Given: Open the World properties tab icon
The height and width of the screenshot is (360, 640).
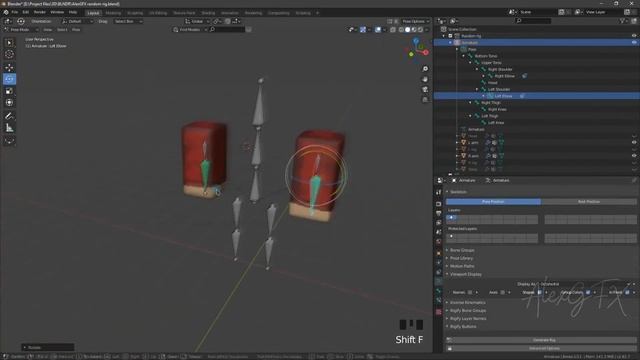Looking at the screenshot, I should point(439,242).
